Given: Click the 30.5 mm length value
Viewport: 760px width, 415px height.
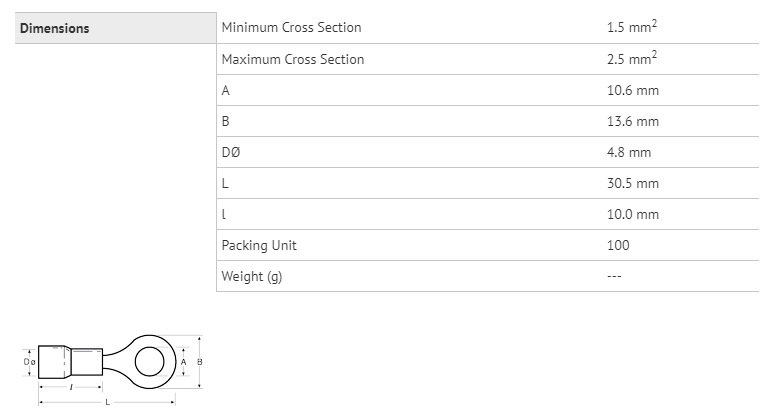Looking at the screenshot, I should [x=633, y=183].
